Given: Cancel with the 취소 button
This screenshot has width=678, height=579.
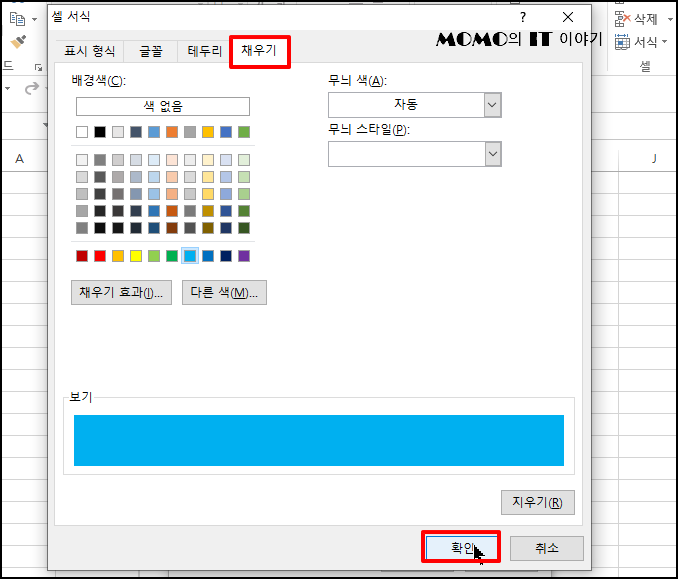Looking at the screenshot, I should (547, 548).
